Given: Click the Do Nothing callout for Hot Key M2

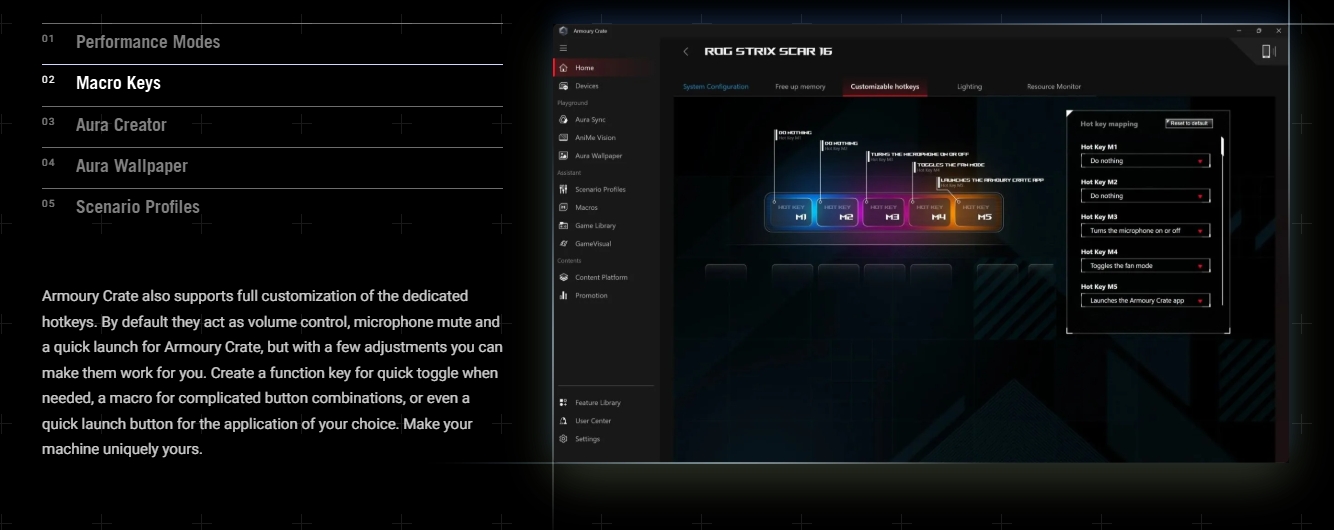Looking at the screenshot, I should pos(840,144).
